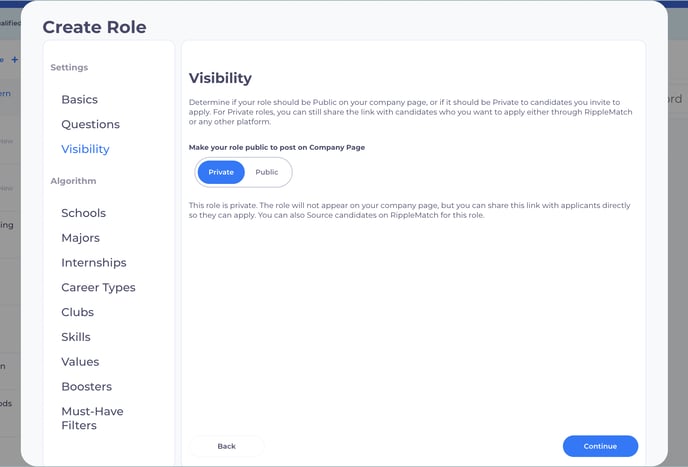Screen dimensions: 688x467
Task: Open the Career Types section
Action: (x=98, y=288)
